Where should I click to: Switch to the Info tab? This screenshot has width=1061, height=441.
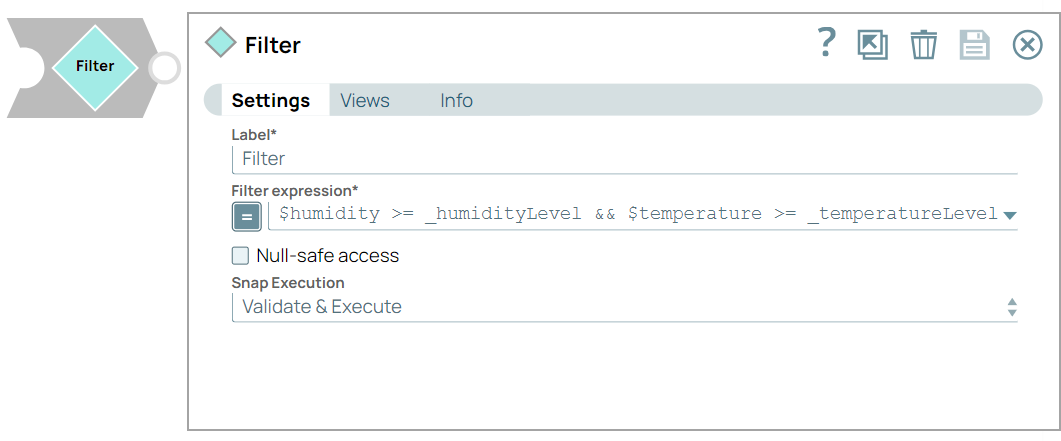tap(456, 101)
